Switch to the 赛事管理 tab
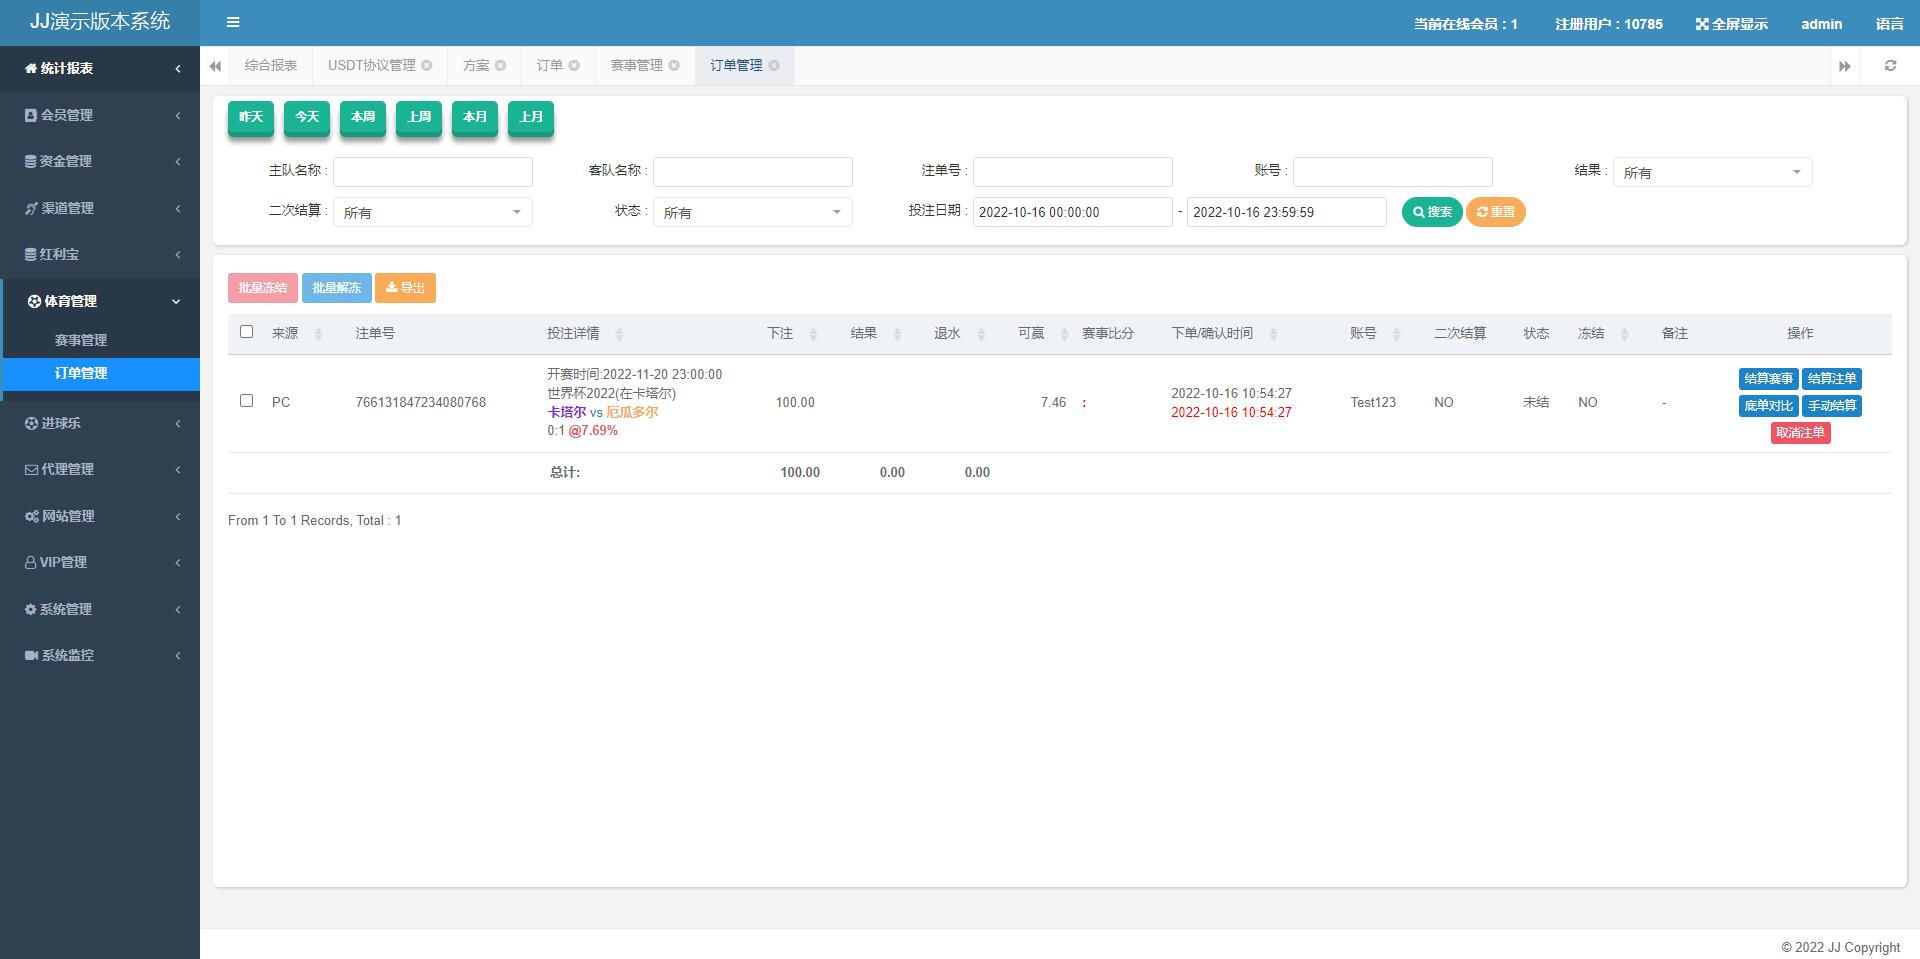1920x959 pixels. [x=637, y=65]
